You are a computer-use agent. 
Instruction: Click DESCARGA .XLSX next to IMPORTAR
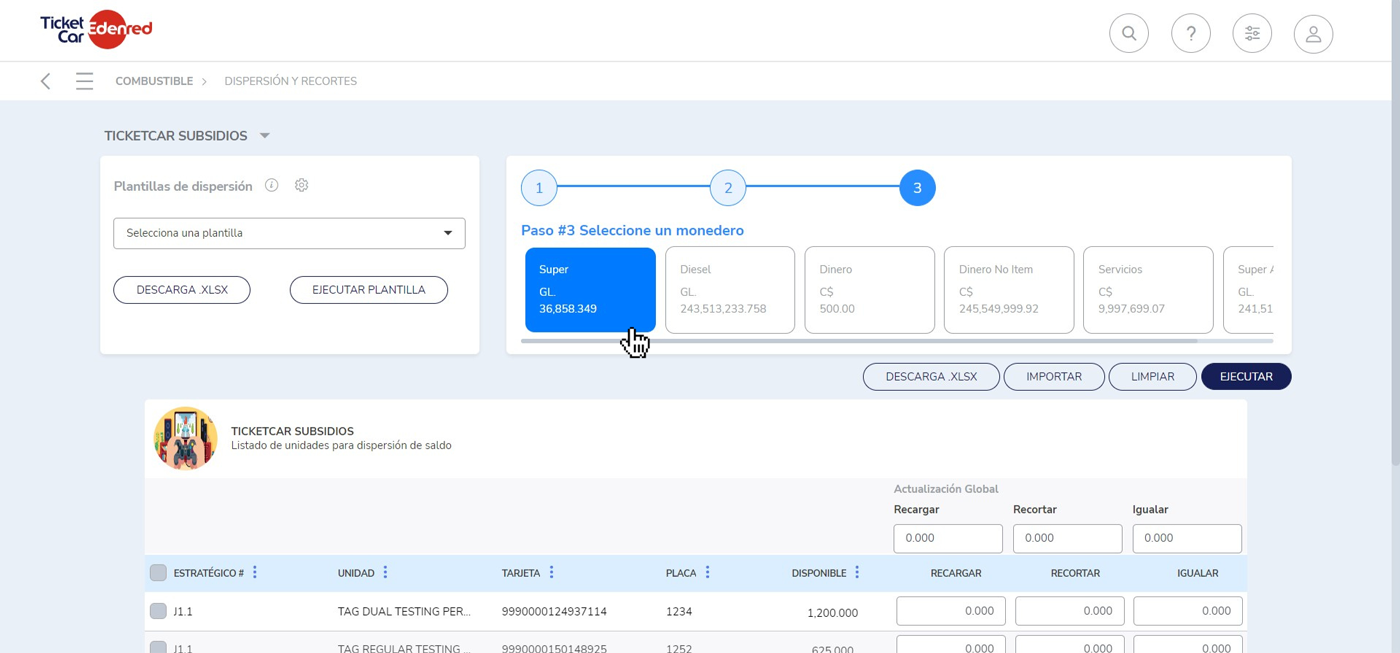[x=931, y=377]
